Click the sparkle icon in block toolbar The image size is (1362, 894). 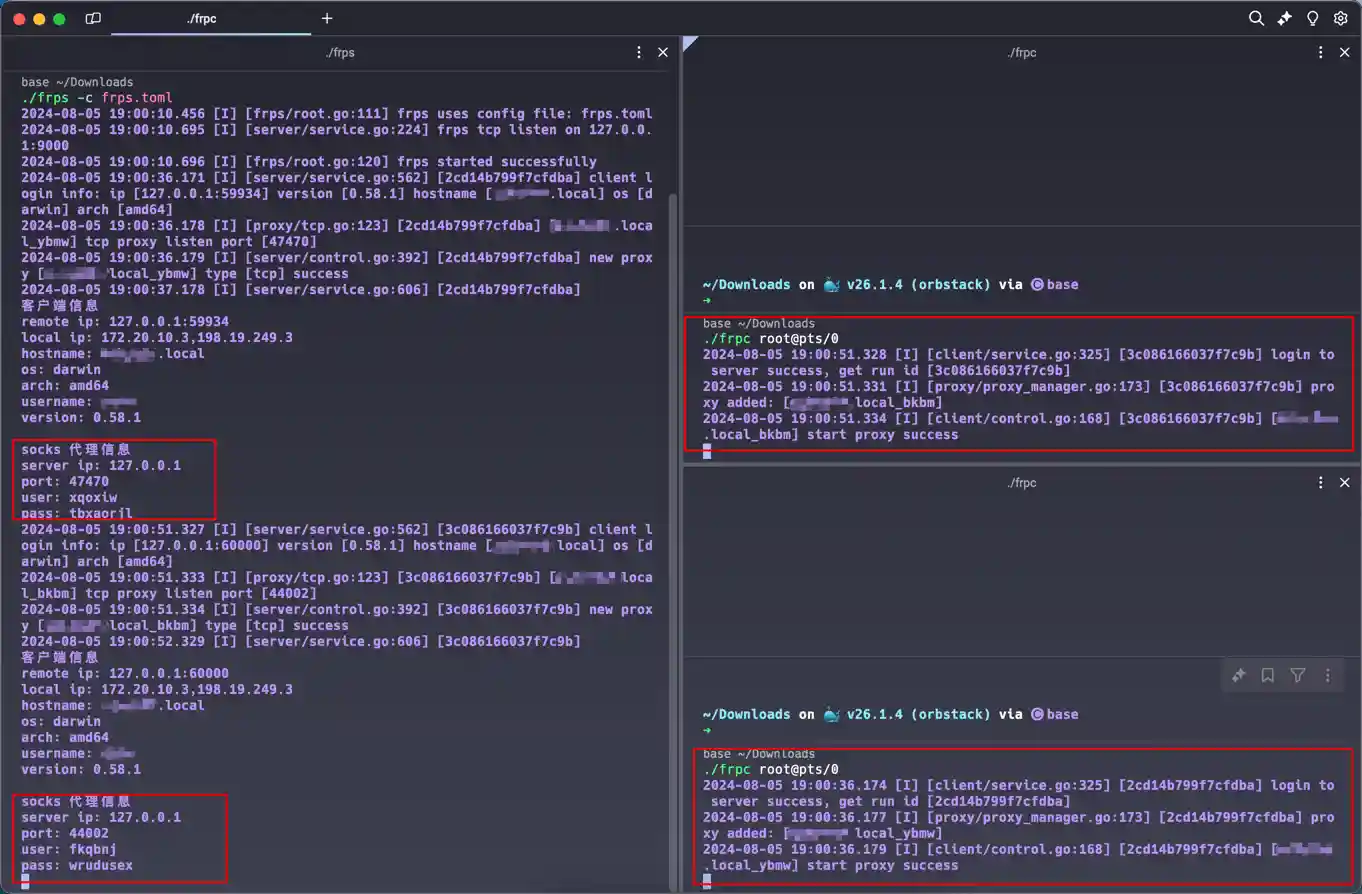[1238, 676]
